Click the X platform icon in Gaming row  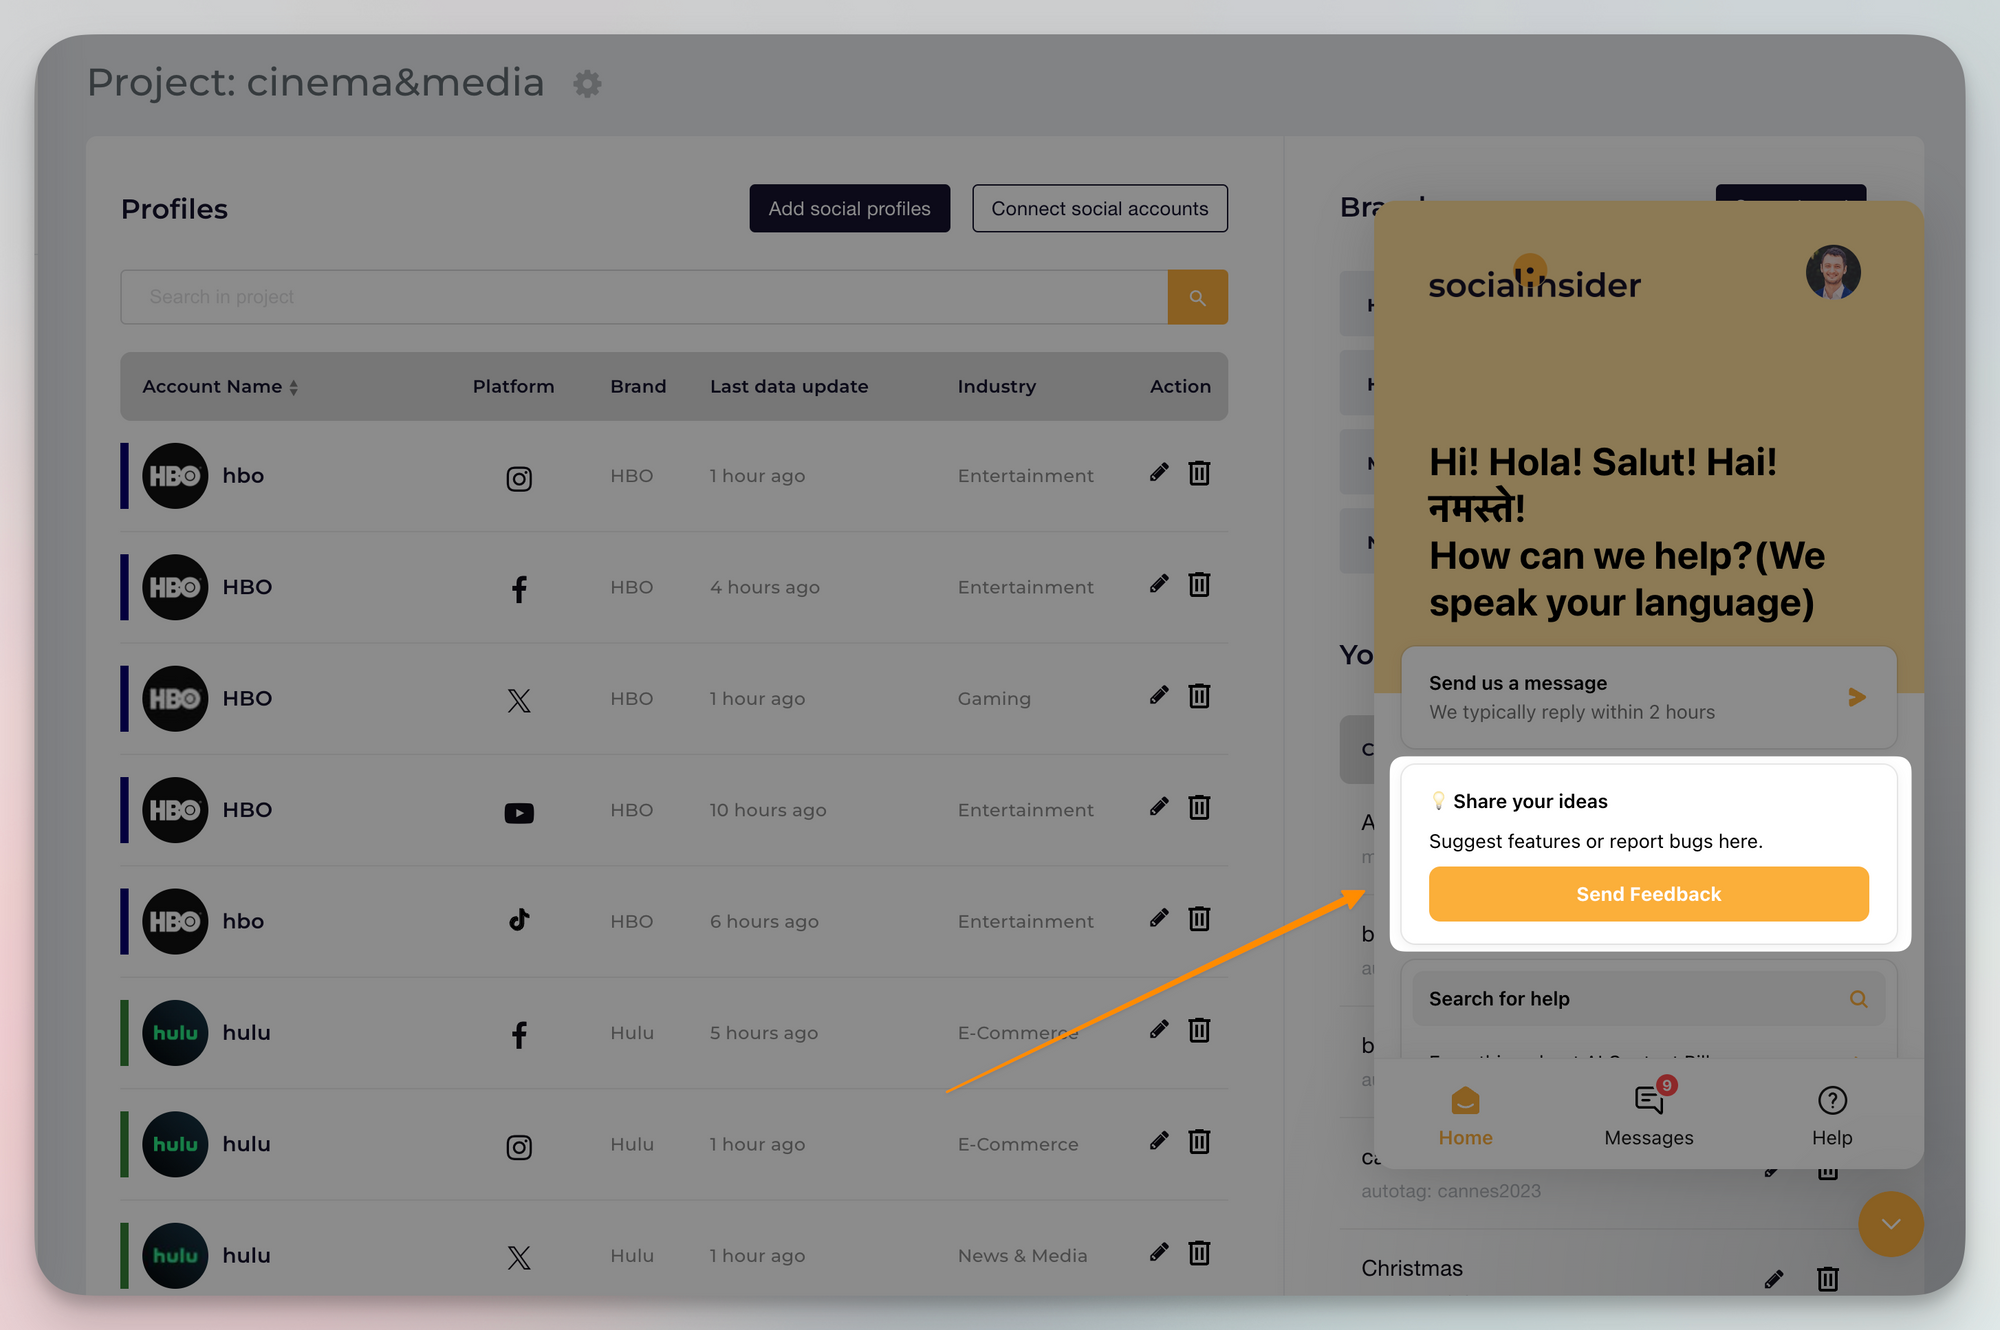pyautogui.click(x=519, y=701)
